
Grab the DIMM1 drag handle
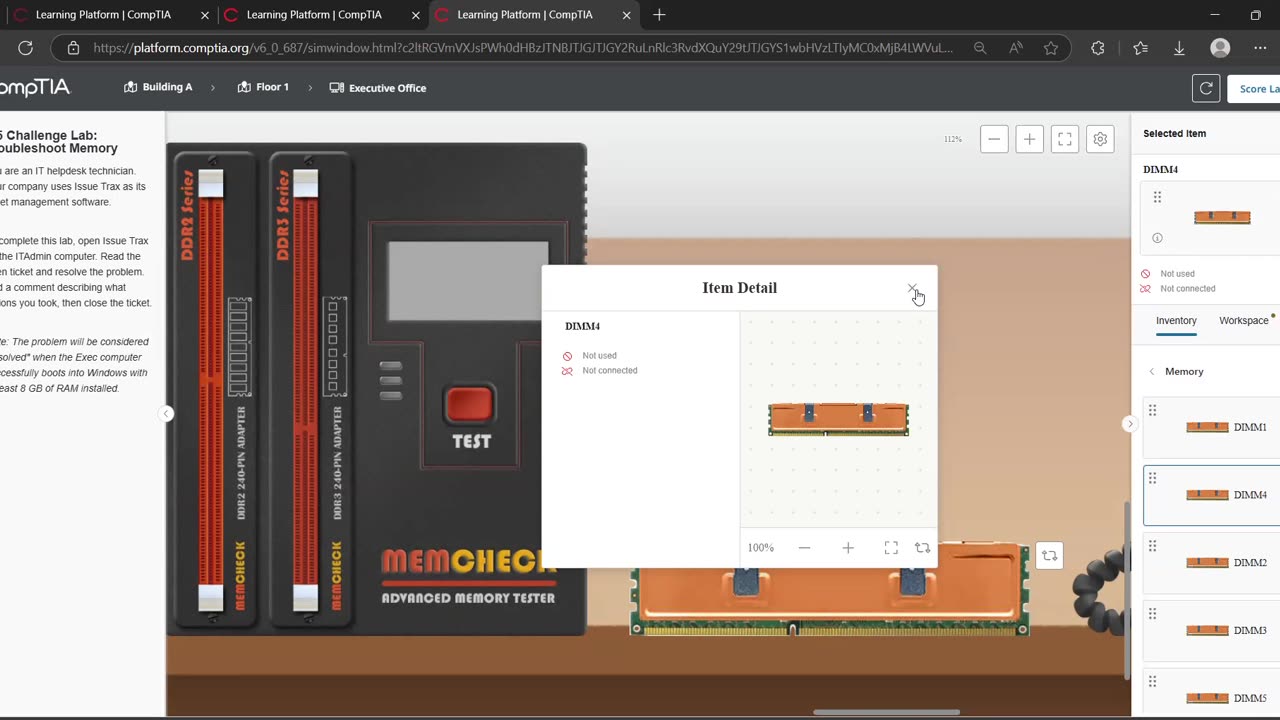(1152, 410)
